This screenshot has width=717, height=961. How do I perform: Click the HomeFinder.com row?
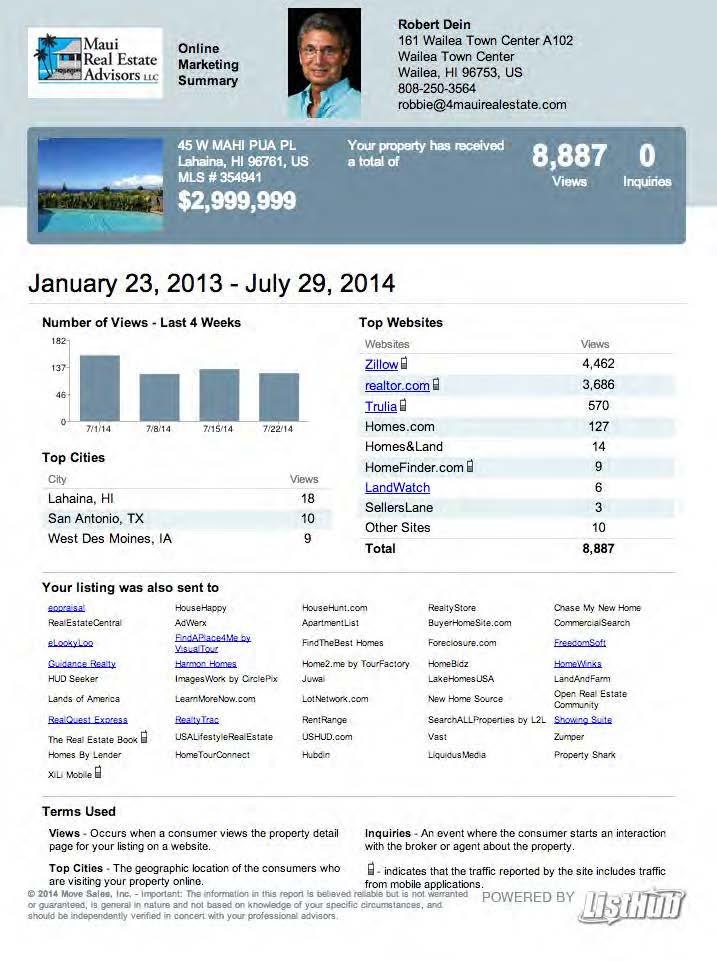516,468
